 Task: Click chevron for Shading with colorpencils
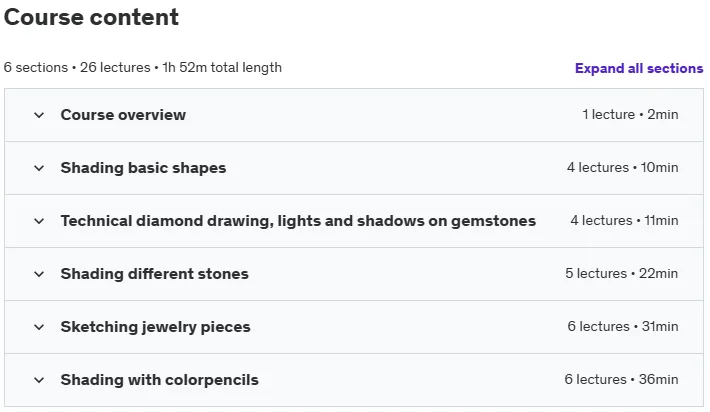pyautogui.click(x=39, y=380)
